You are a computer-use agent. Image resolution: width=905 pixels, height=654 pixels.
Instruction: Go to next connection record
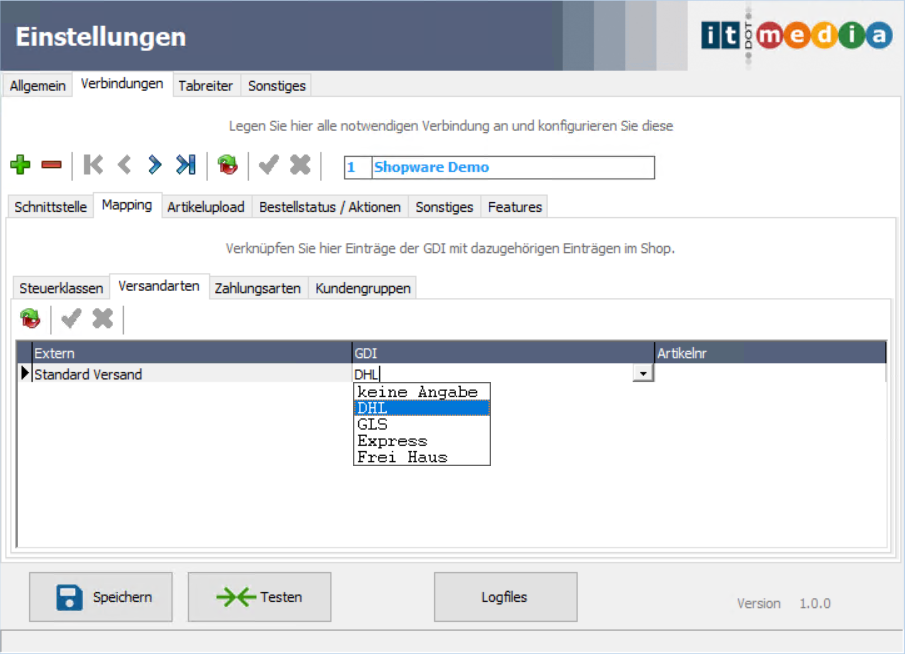(154, 165)
